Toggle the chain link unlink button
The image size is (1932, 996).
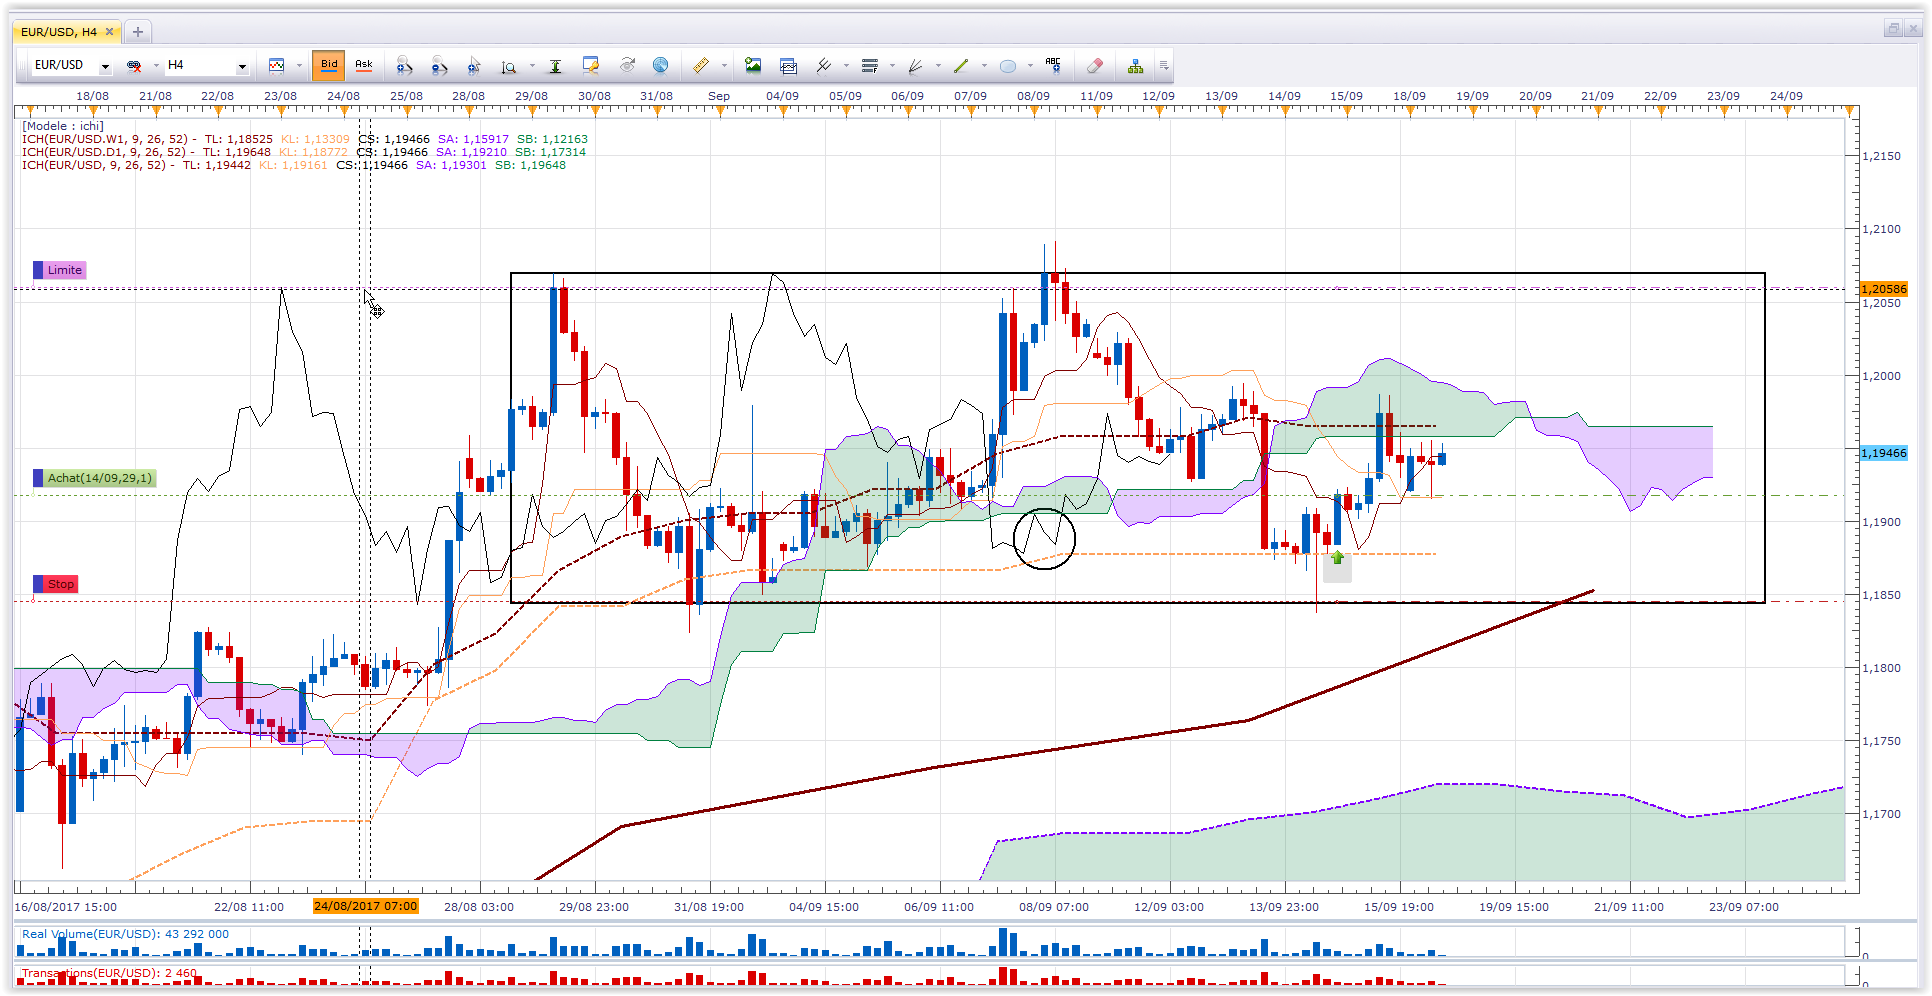(134, 66)
